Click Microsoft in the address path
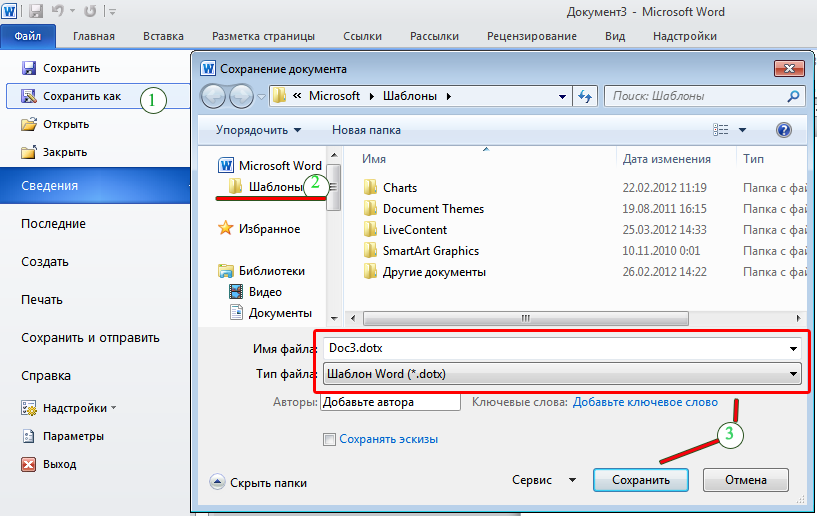 coord(334,96)
